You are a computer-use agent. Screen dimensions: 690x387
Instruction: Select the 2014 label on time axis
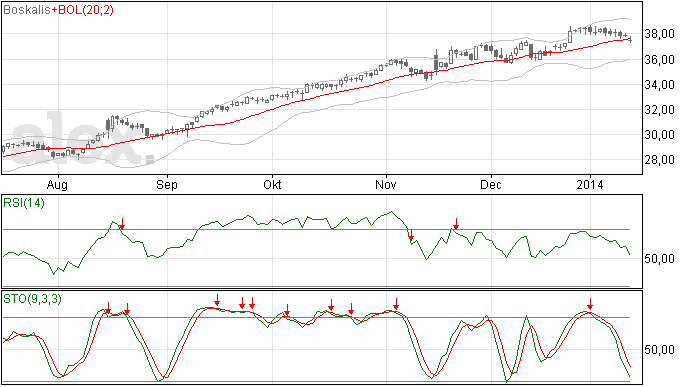tap(590, 184)
